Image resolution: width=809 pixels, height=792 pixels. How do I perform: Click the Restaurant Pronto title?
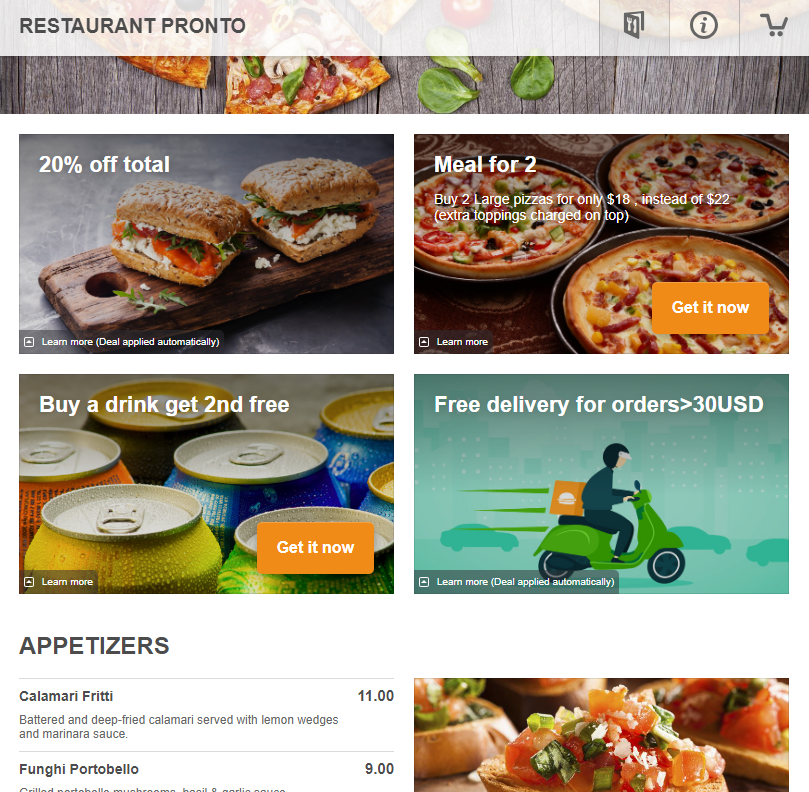click(133, 26)
